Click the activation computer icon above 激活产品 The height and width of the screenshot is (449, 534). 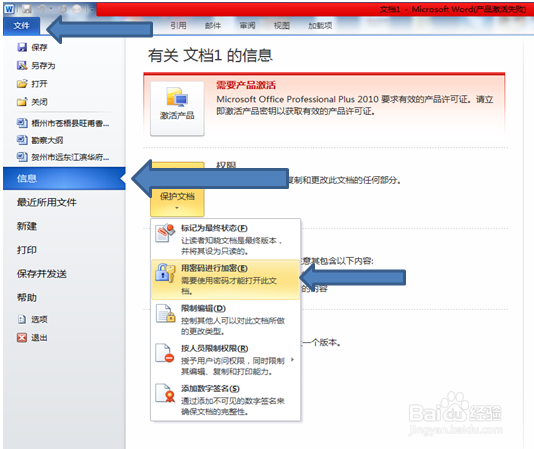(x=177, y=97)
